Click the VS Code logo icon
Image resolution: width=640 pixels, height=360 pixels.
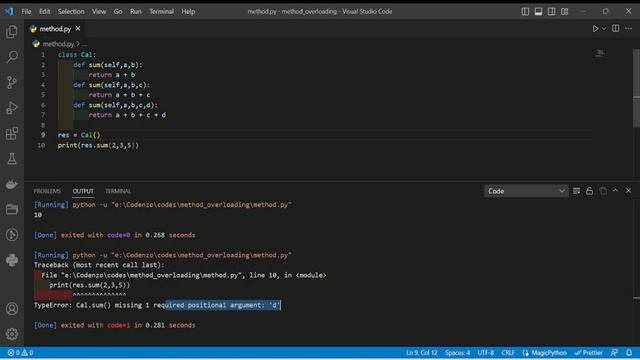coord(9,11)
